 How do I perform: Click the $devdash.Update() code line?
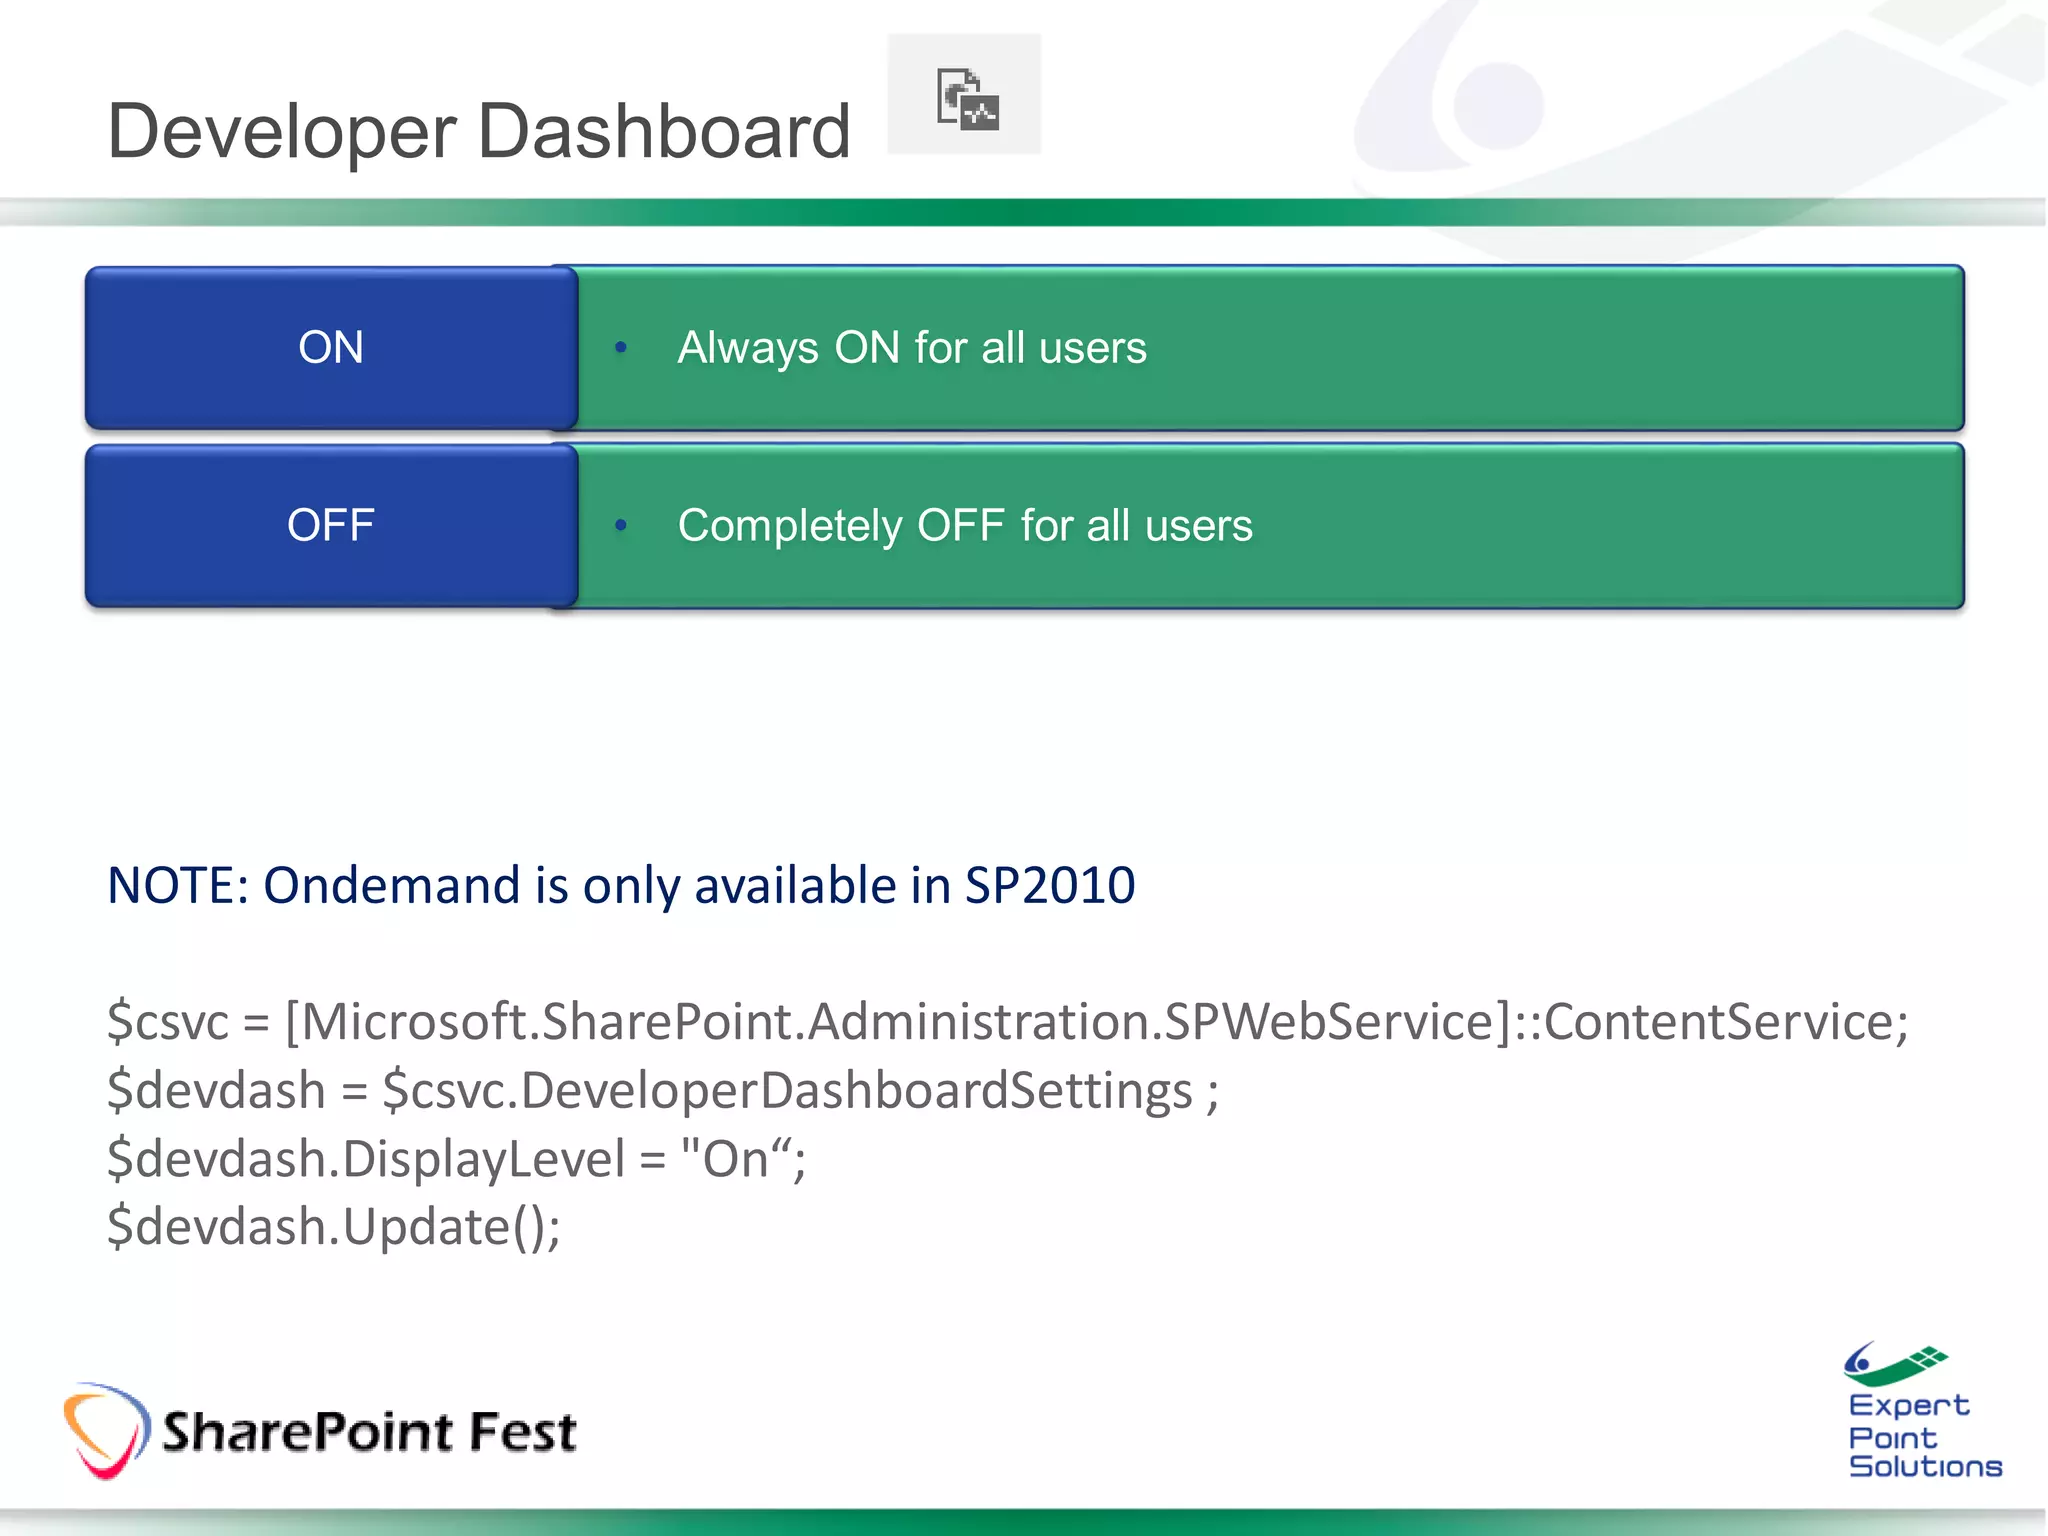click(x=333, y=1227)
